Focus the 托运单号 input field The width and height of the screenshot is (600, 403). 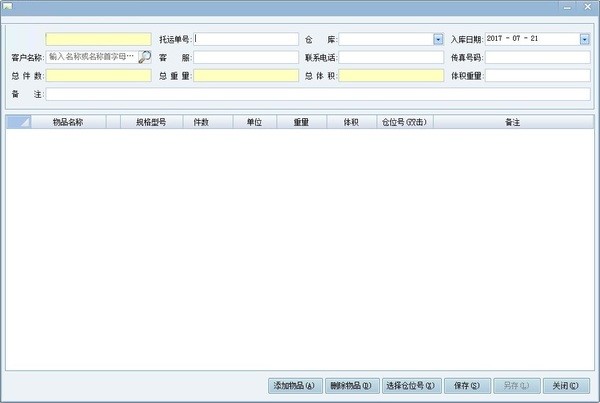[246, 39]
